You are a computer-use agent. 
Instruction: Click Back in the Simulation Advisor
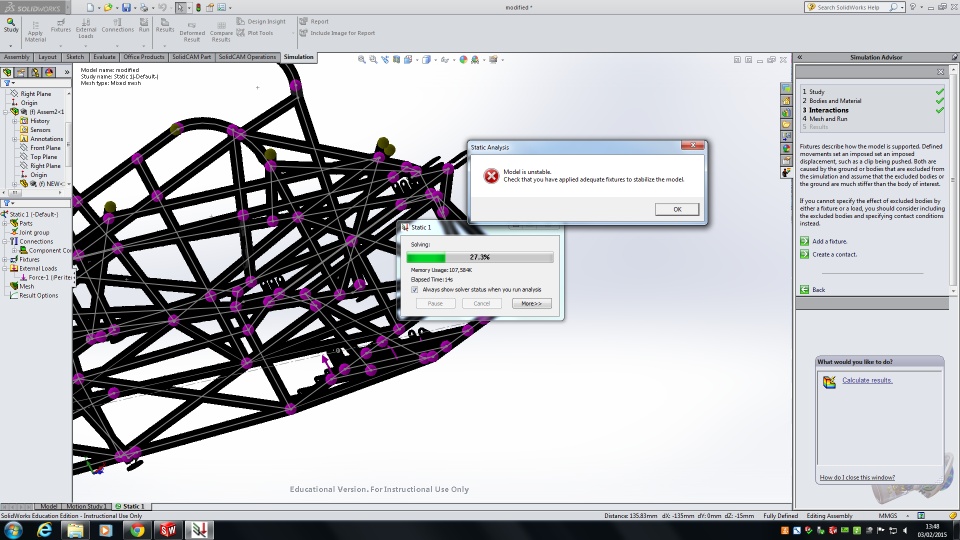819,290
